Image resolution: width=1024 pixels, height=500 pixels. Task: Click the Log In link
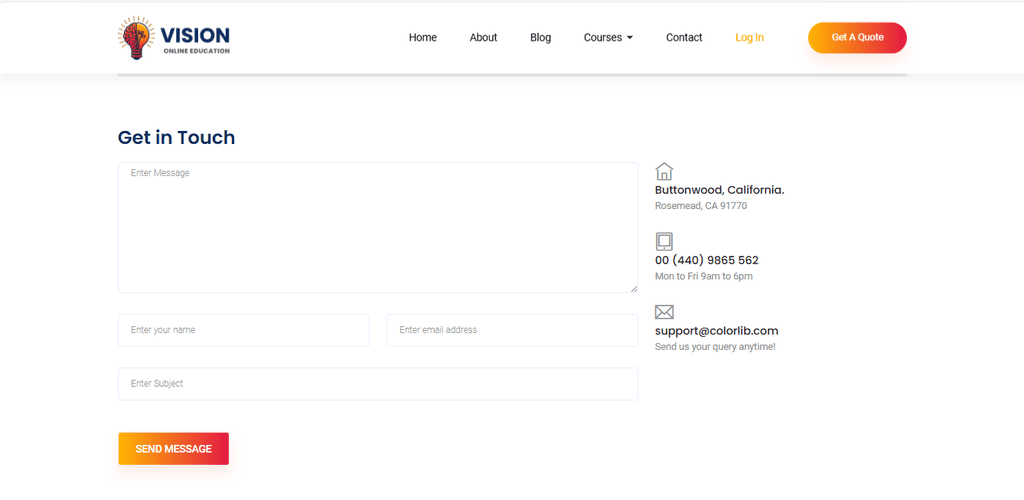[749, 38]
